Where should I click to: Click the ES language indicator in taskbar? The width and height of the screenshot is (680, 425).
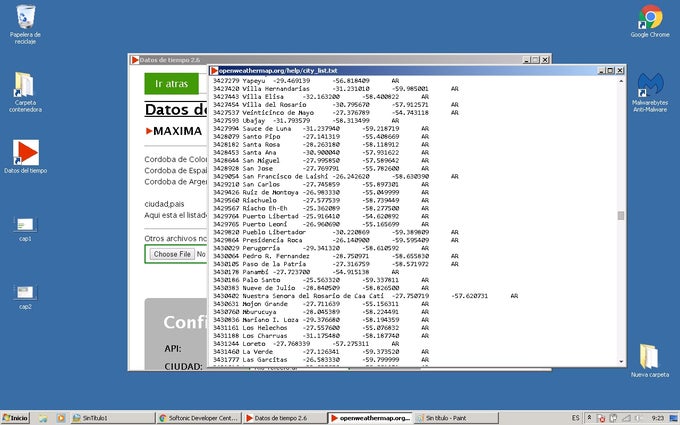575,418
